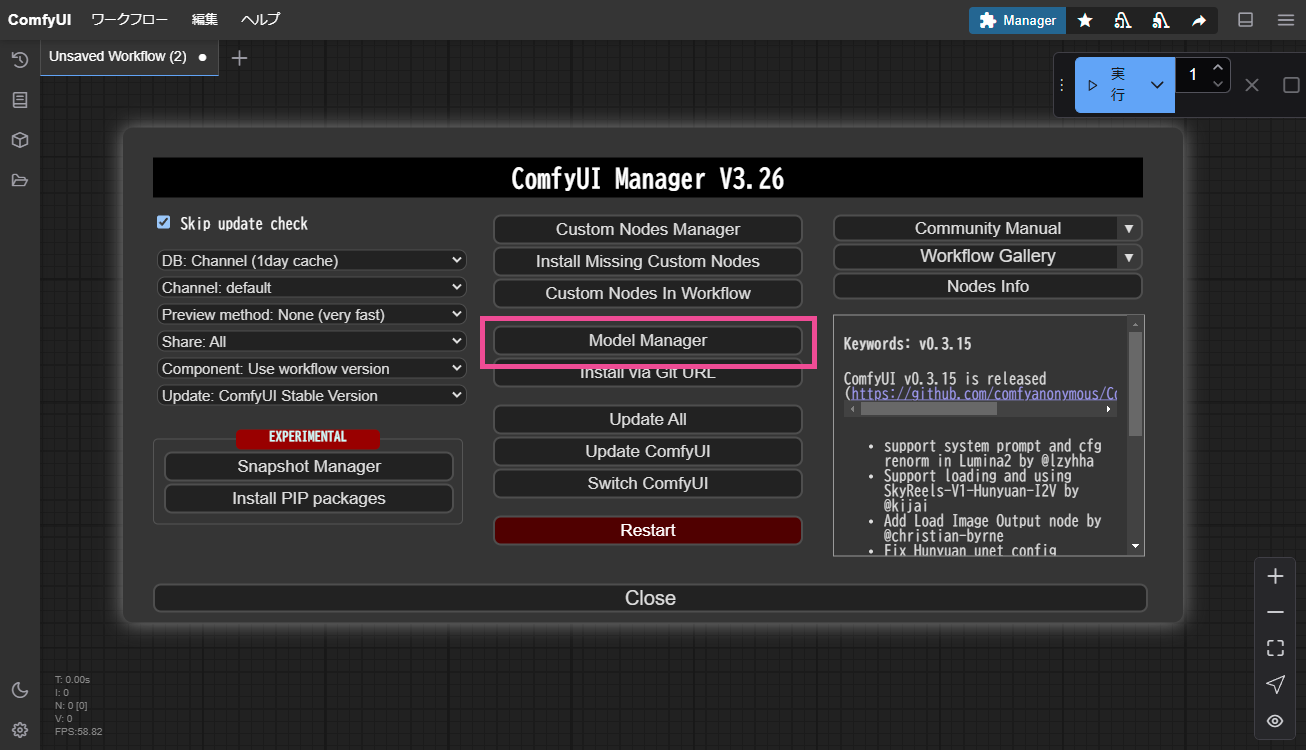The width and height of the screenshot is (1306, 750).
Task: Open the queue history sidebar icon
Action: 19,60
